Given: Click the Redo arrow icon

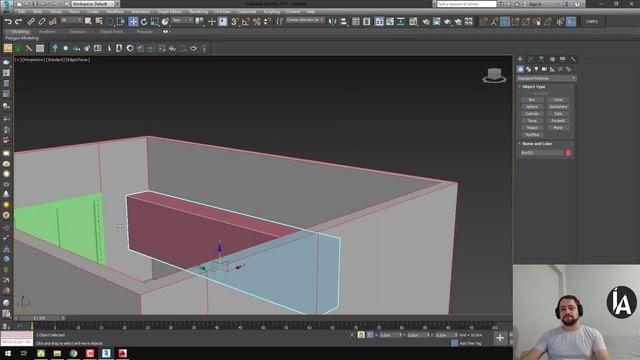Looking at the screenshot, I should tap(19, 22).
